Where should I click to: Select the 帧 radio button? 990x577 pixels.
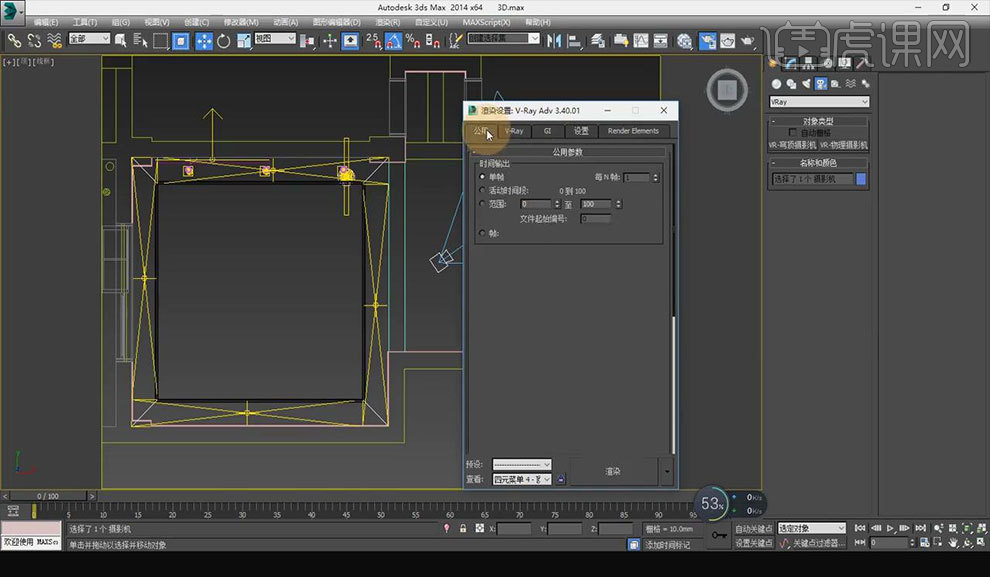tap(483, 233)
